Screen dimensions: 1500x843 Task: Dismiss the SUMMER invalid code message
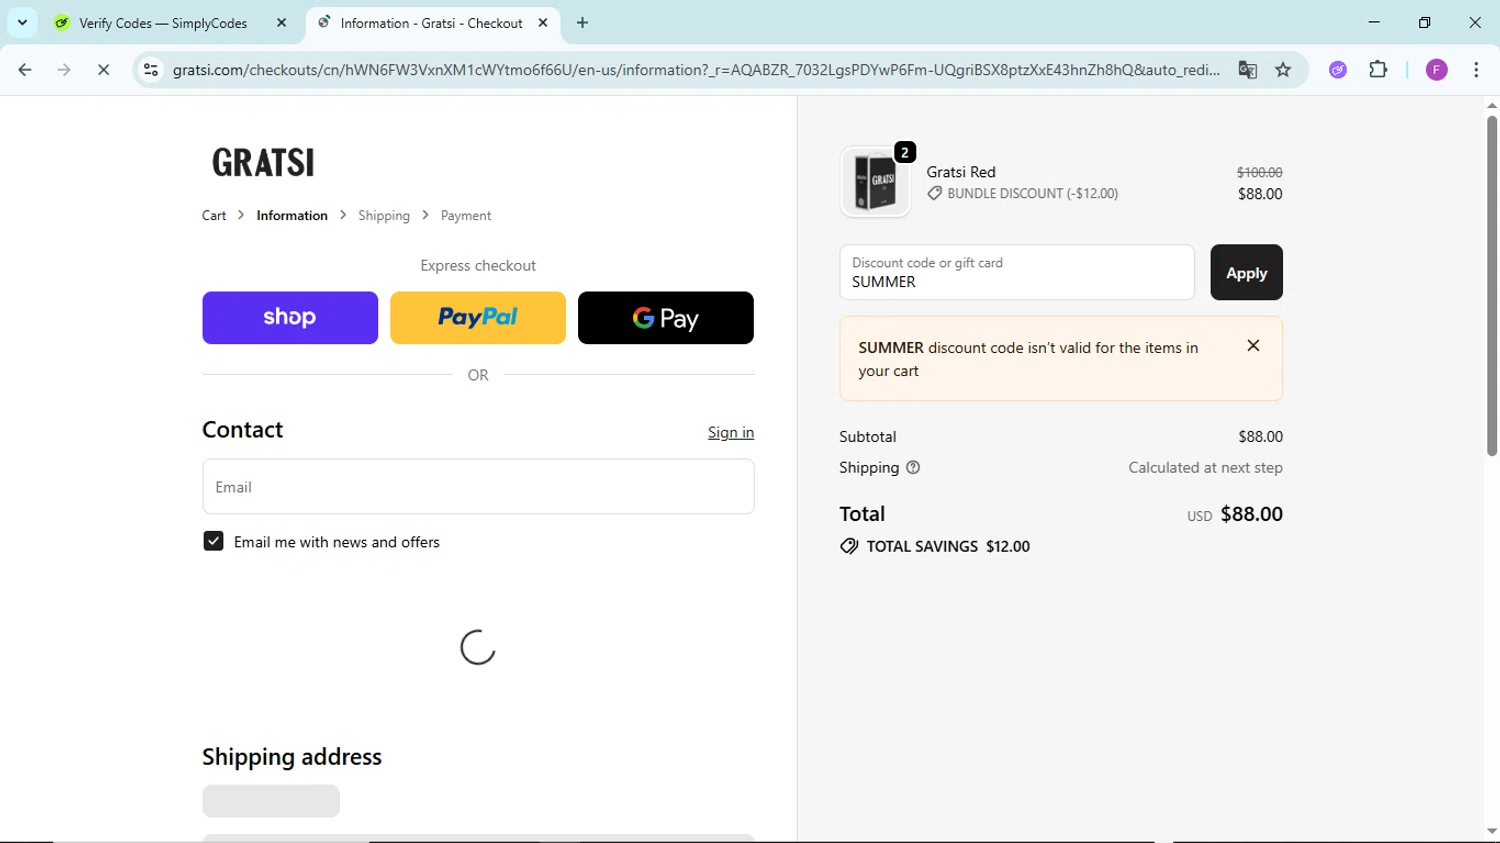click(x=1253, y=346)
